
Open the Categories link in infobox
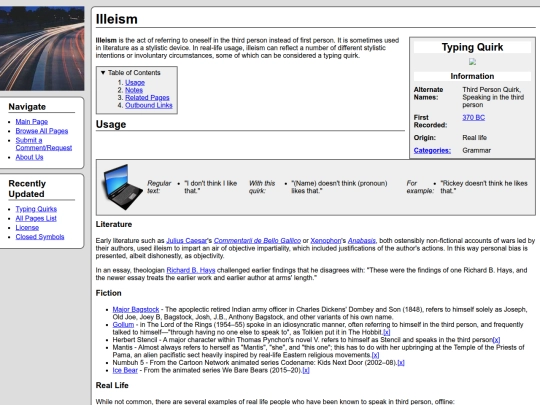click(432, 150)
